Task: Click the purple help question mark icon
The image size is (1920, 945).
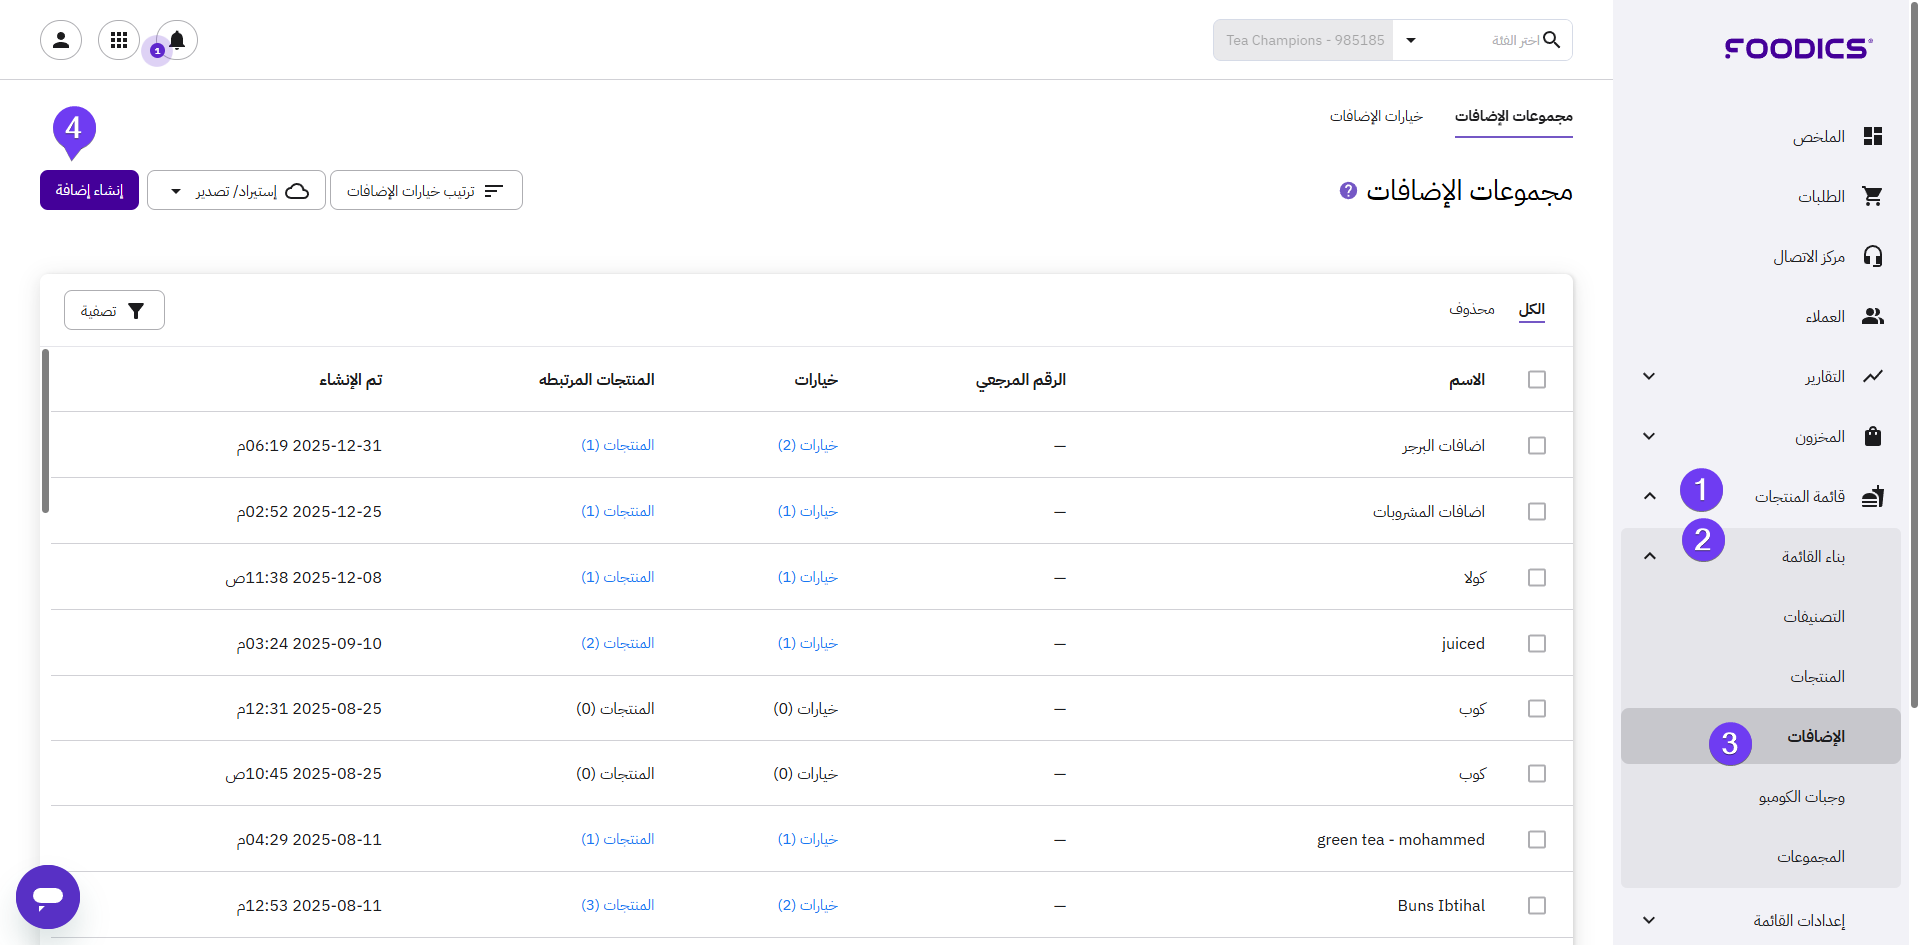Action: coord(1348,190)
